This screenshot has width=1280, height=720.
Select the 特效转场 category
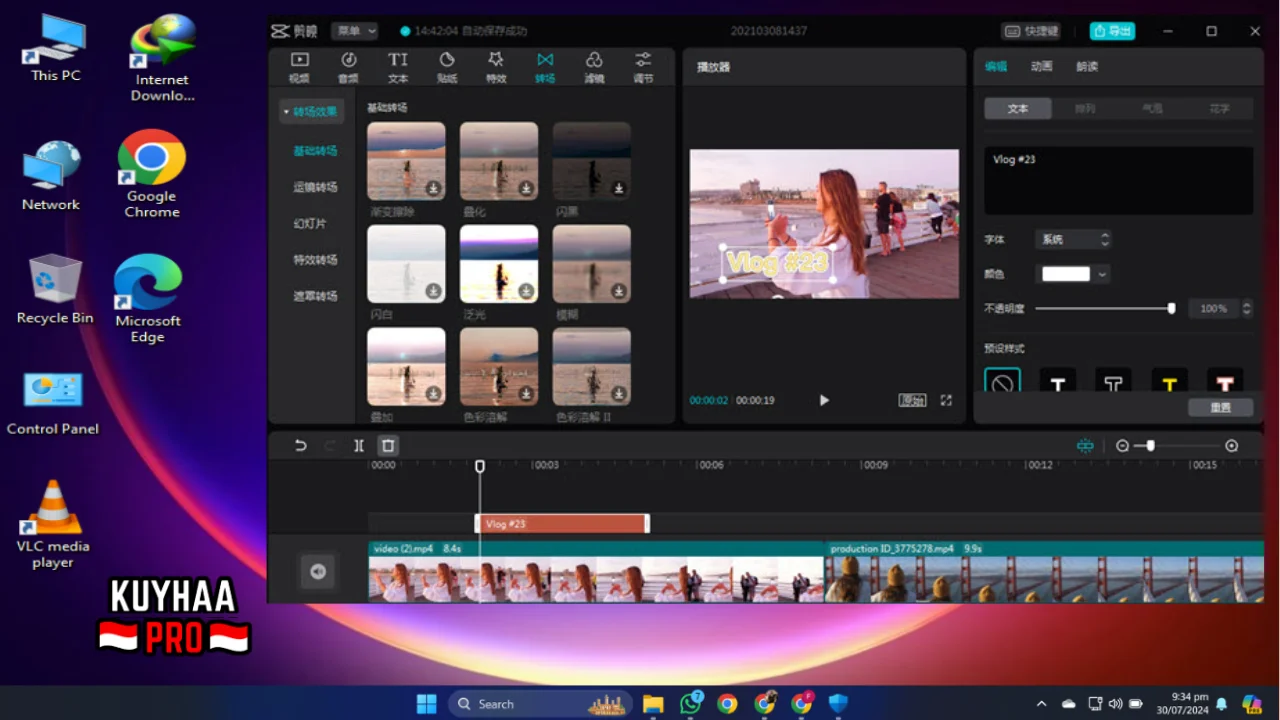315,260
